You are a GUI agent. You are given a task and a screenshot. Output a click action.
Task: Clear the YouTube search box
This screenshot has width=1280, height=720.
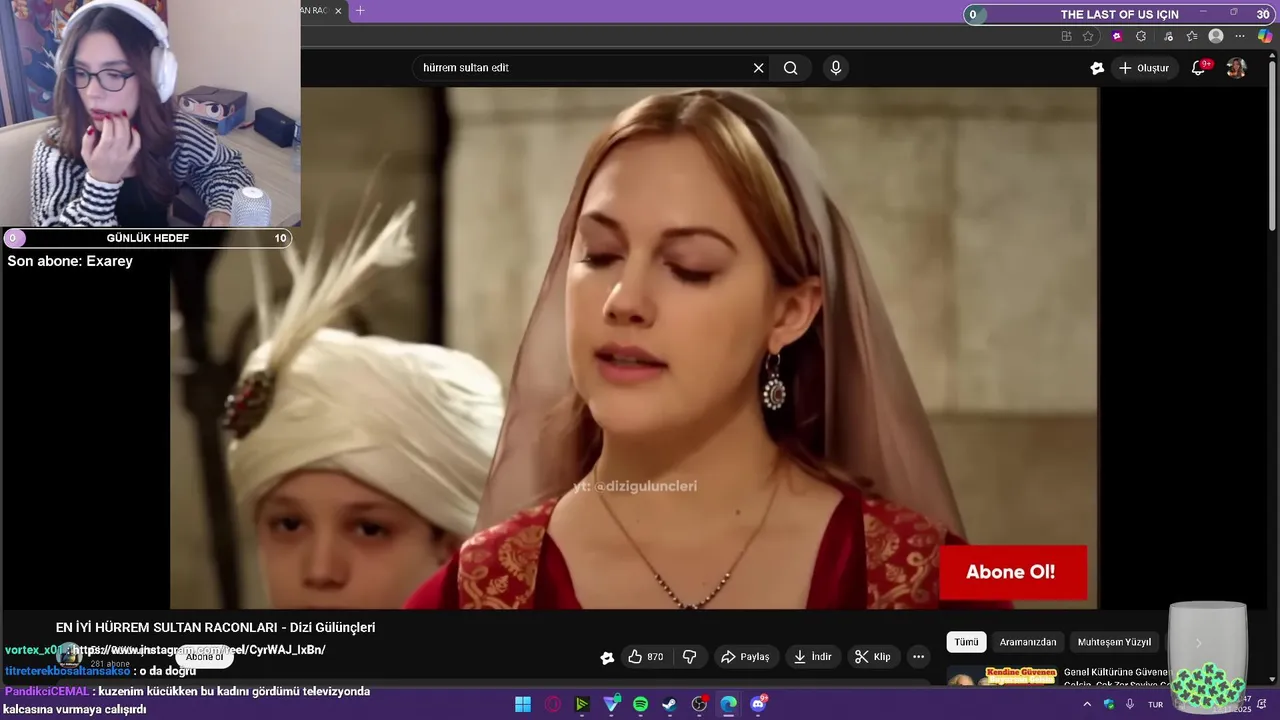(x=758, y=68)
